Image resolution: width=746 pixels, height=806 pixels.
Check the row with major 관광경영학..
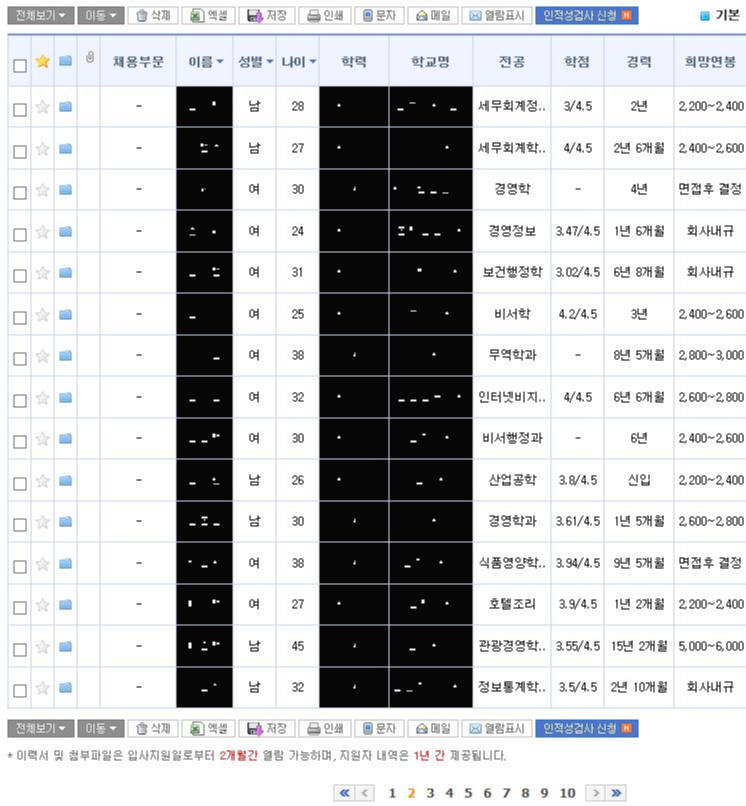coord(20,649)
